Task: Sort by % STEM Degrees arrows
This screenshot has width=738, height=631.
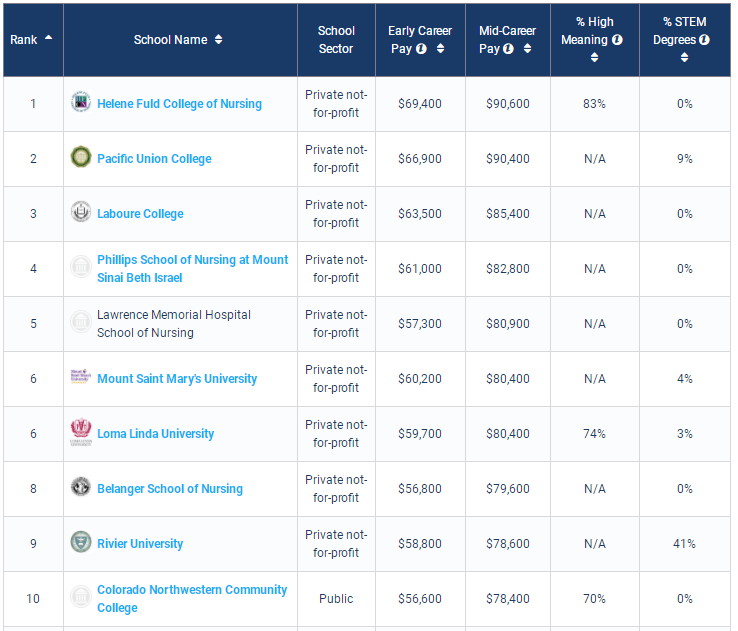Action: [684, 57]
